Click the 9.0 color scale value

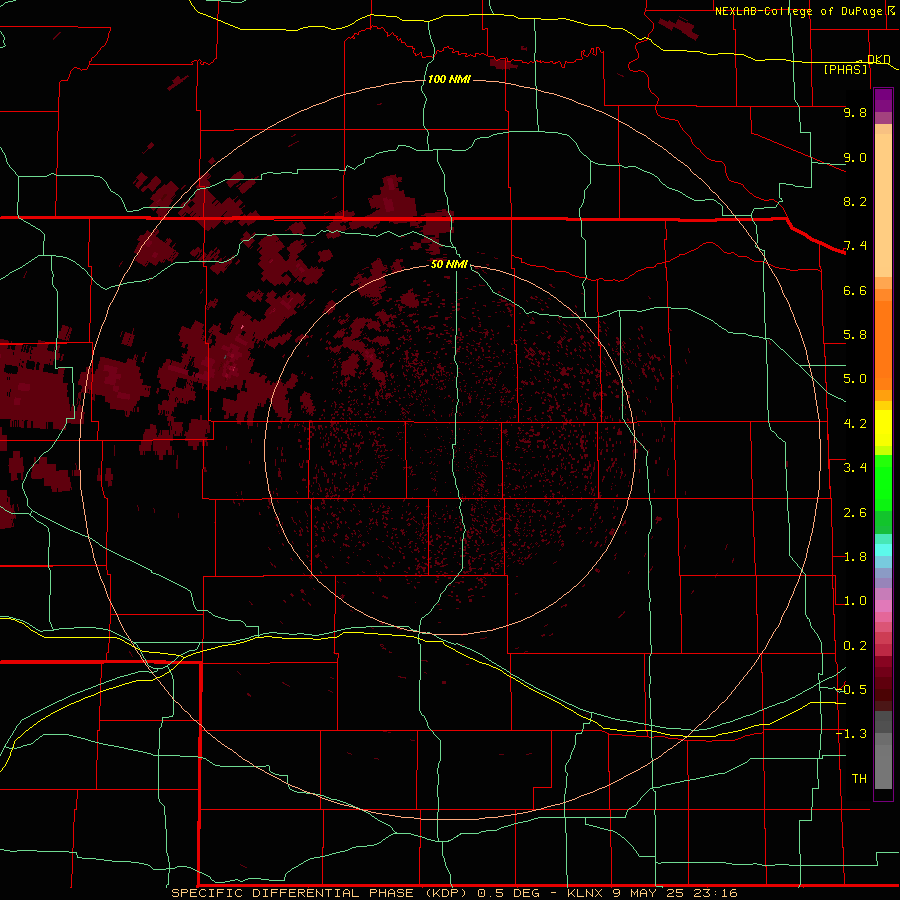pos(855,157)
